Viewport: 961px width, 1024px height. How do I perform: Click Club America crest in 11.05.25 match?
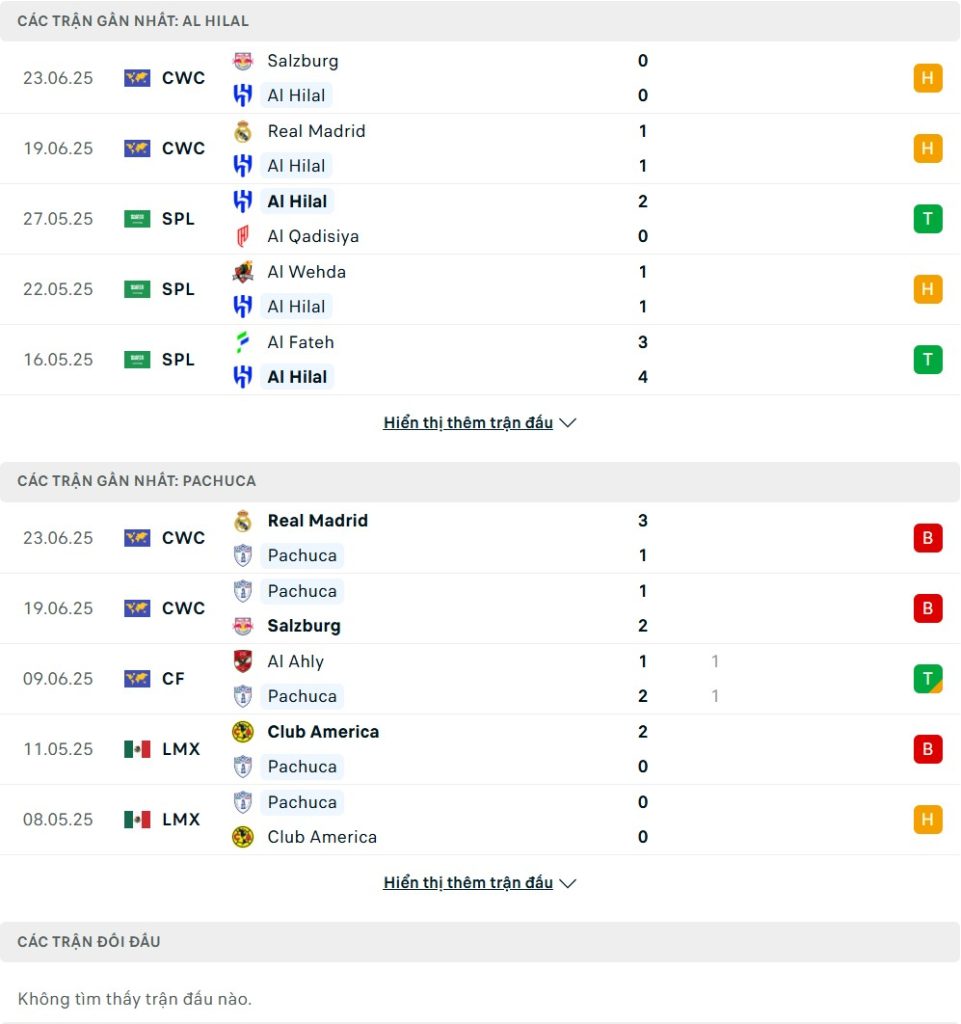[243, 732]
